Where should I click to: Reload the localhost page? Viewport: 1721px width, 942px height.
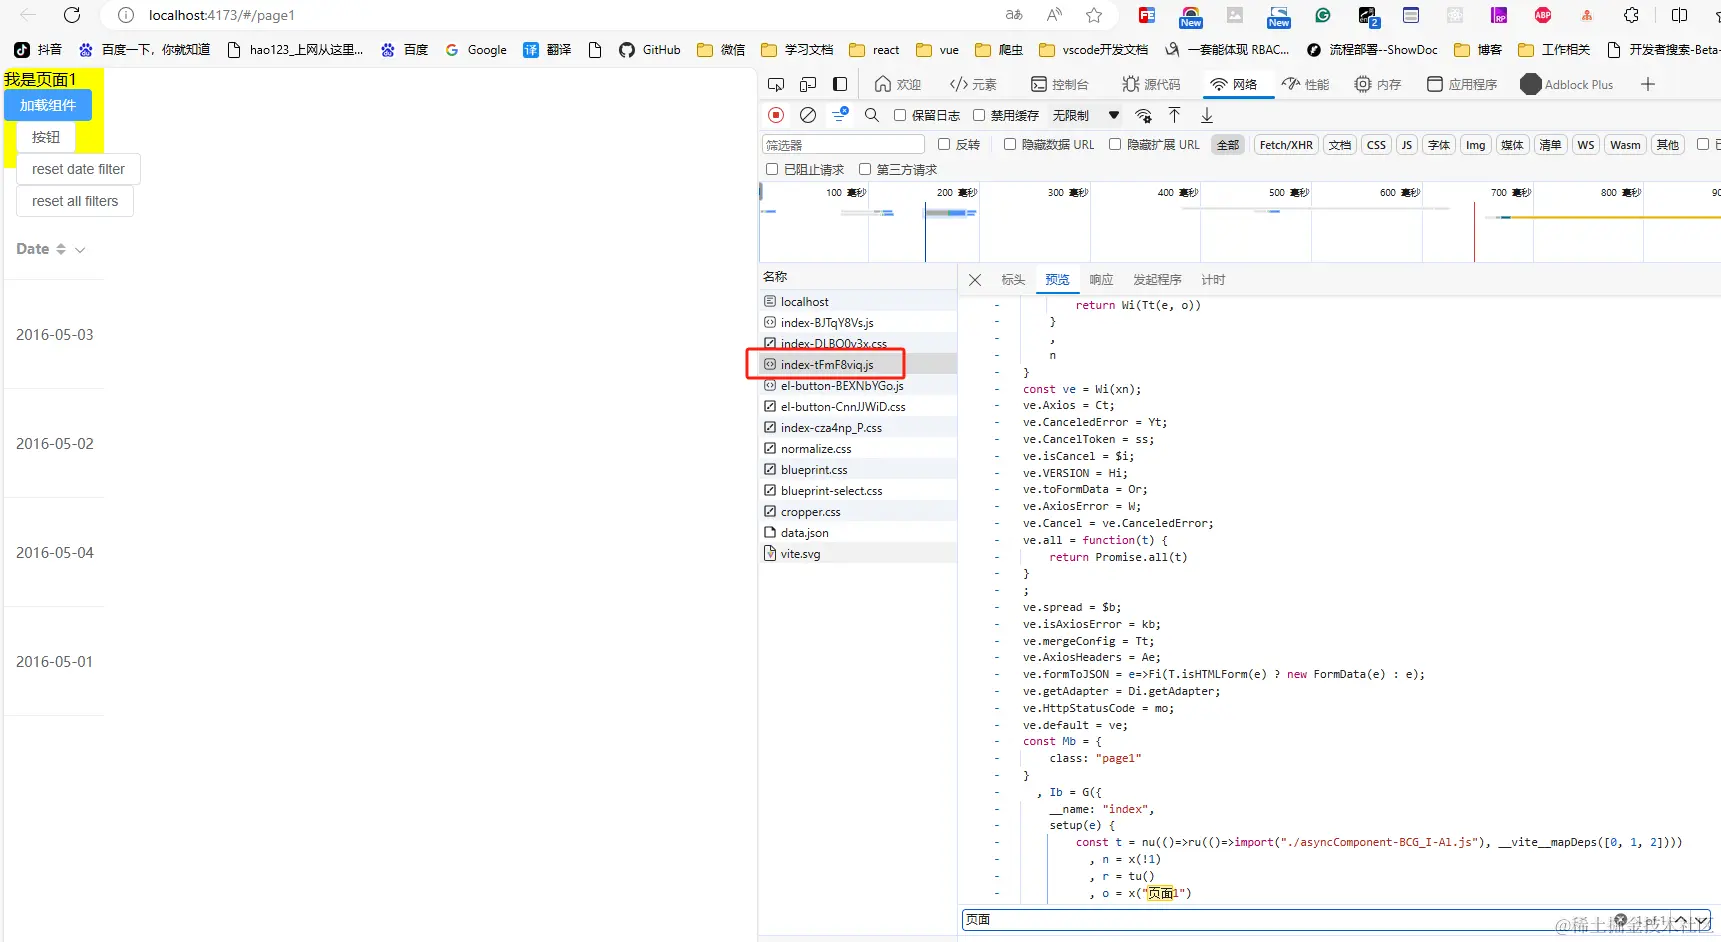point(72,15)
